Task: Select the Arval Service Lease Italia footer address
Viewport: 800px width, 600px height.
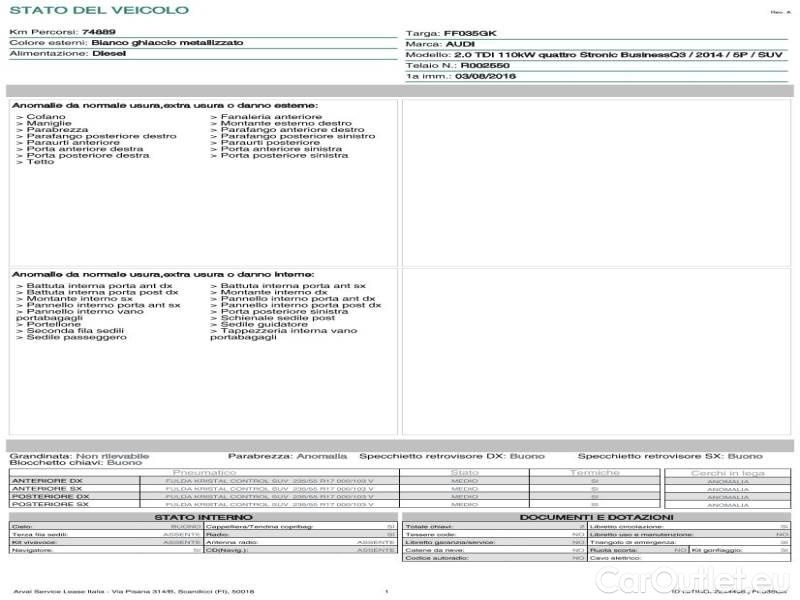Action: pos(134,592)
